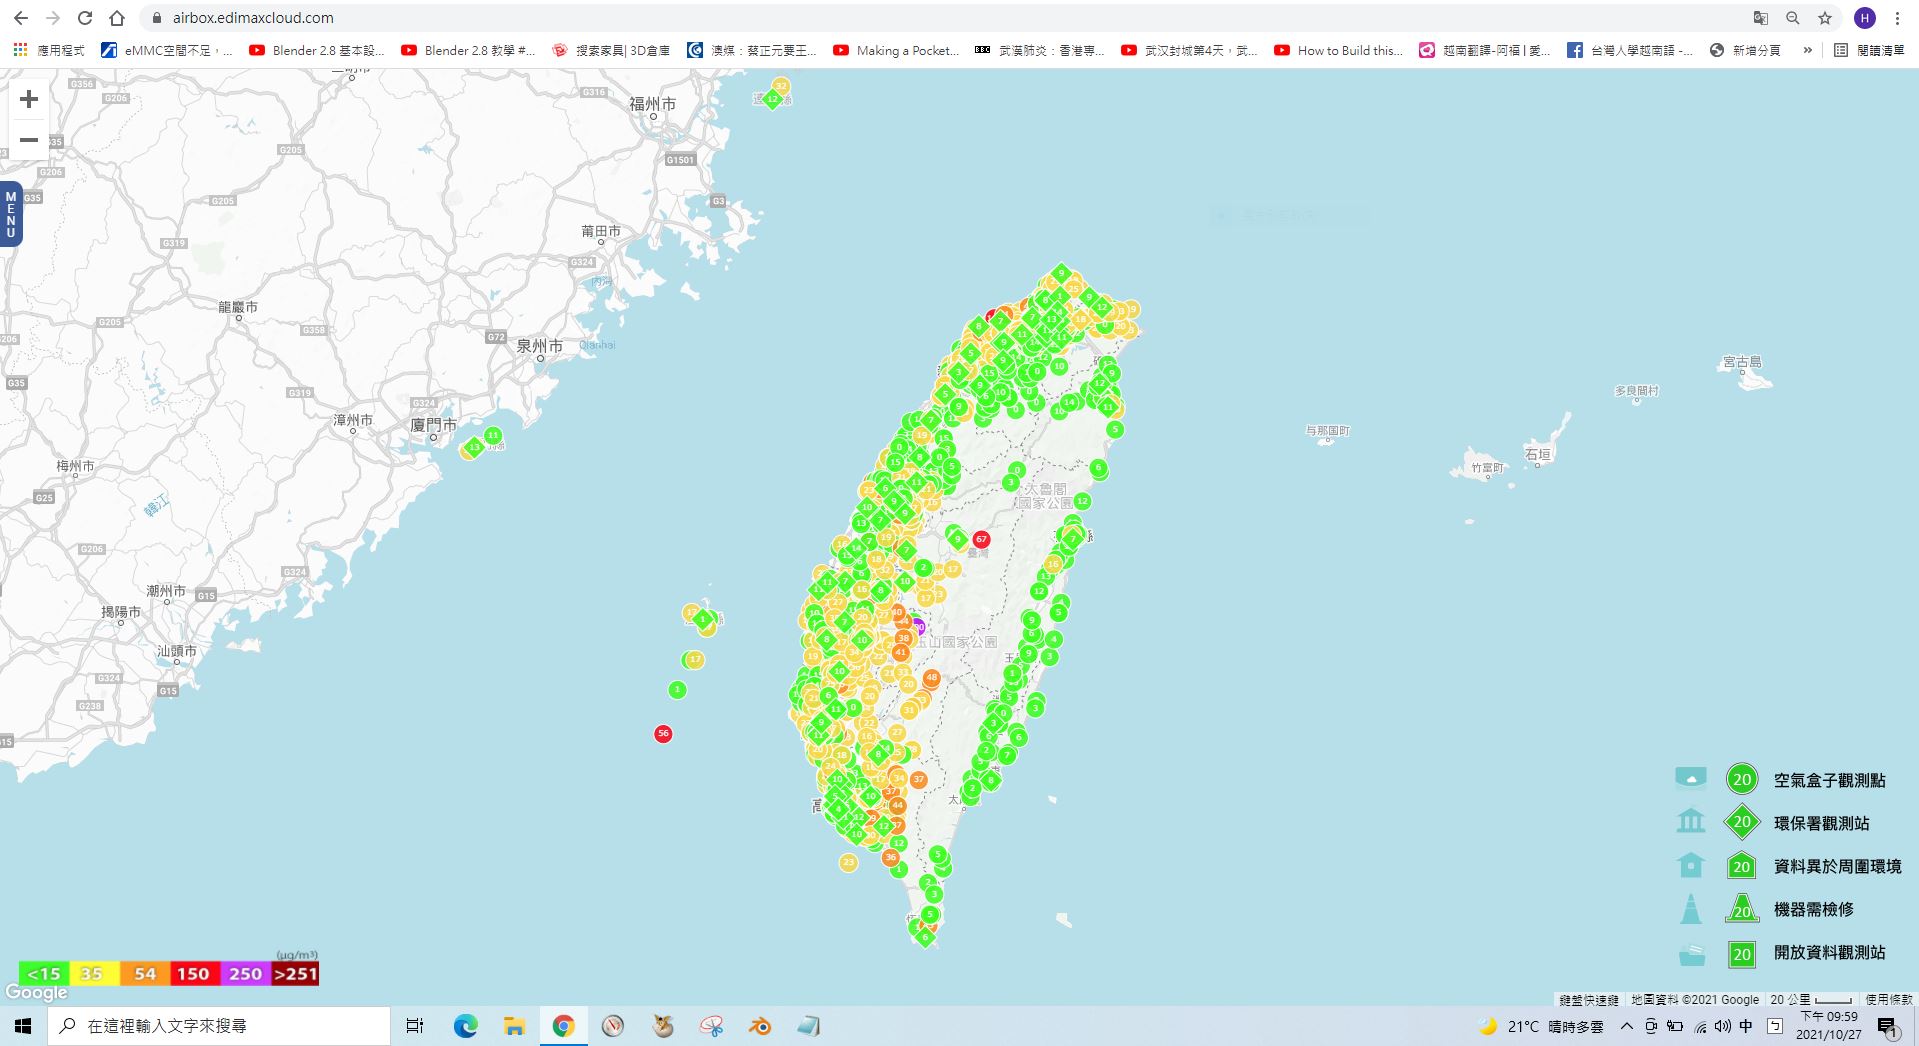
Task: Click the 機器需檢修 legend label
Action: click(x=1813, y=909)
